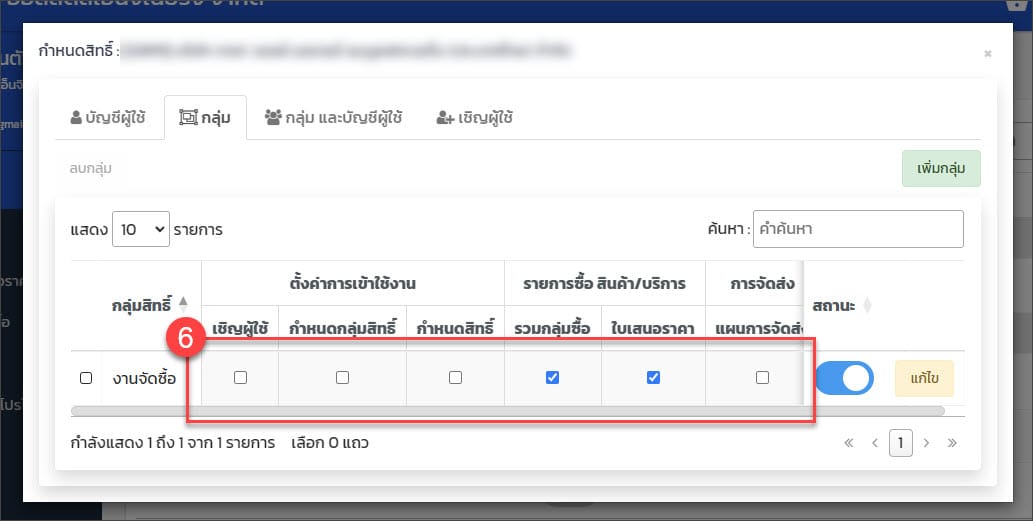Image resolution: width=1033 pixels, height=521 pixels.
Task: Uncheck the ใบเสนอราคา checkbox
Action: coord(653,378)
